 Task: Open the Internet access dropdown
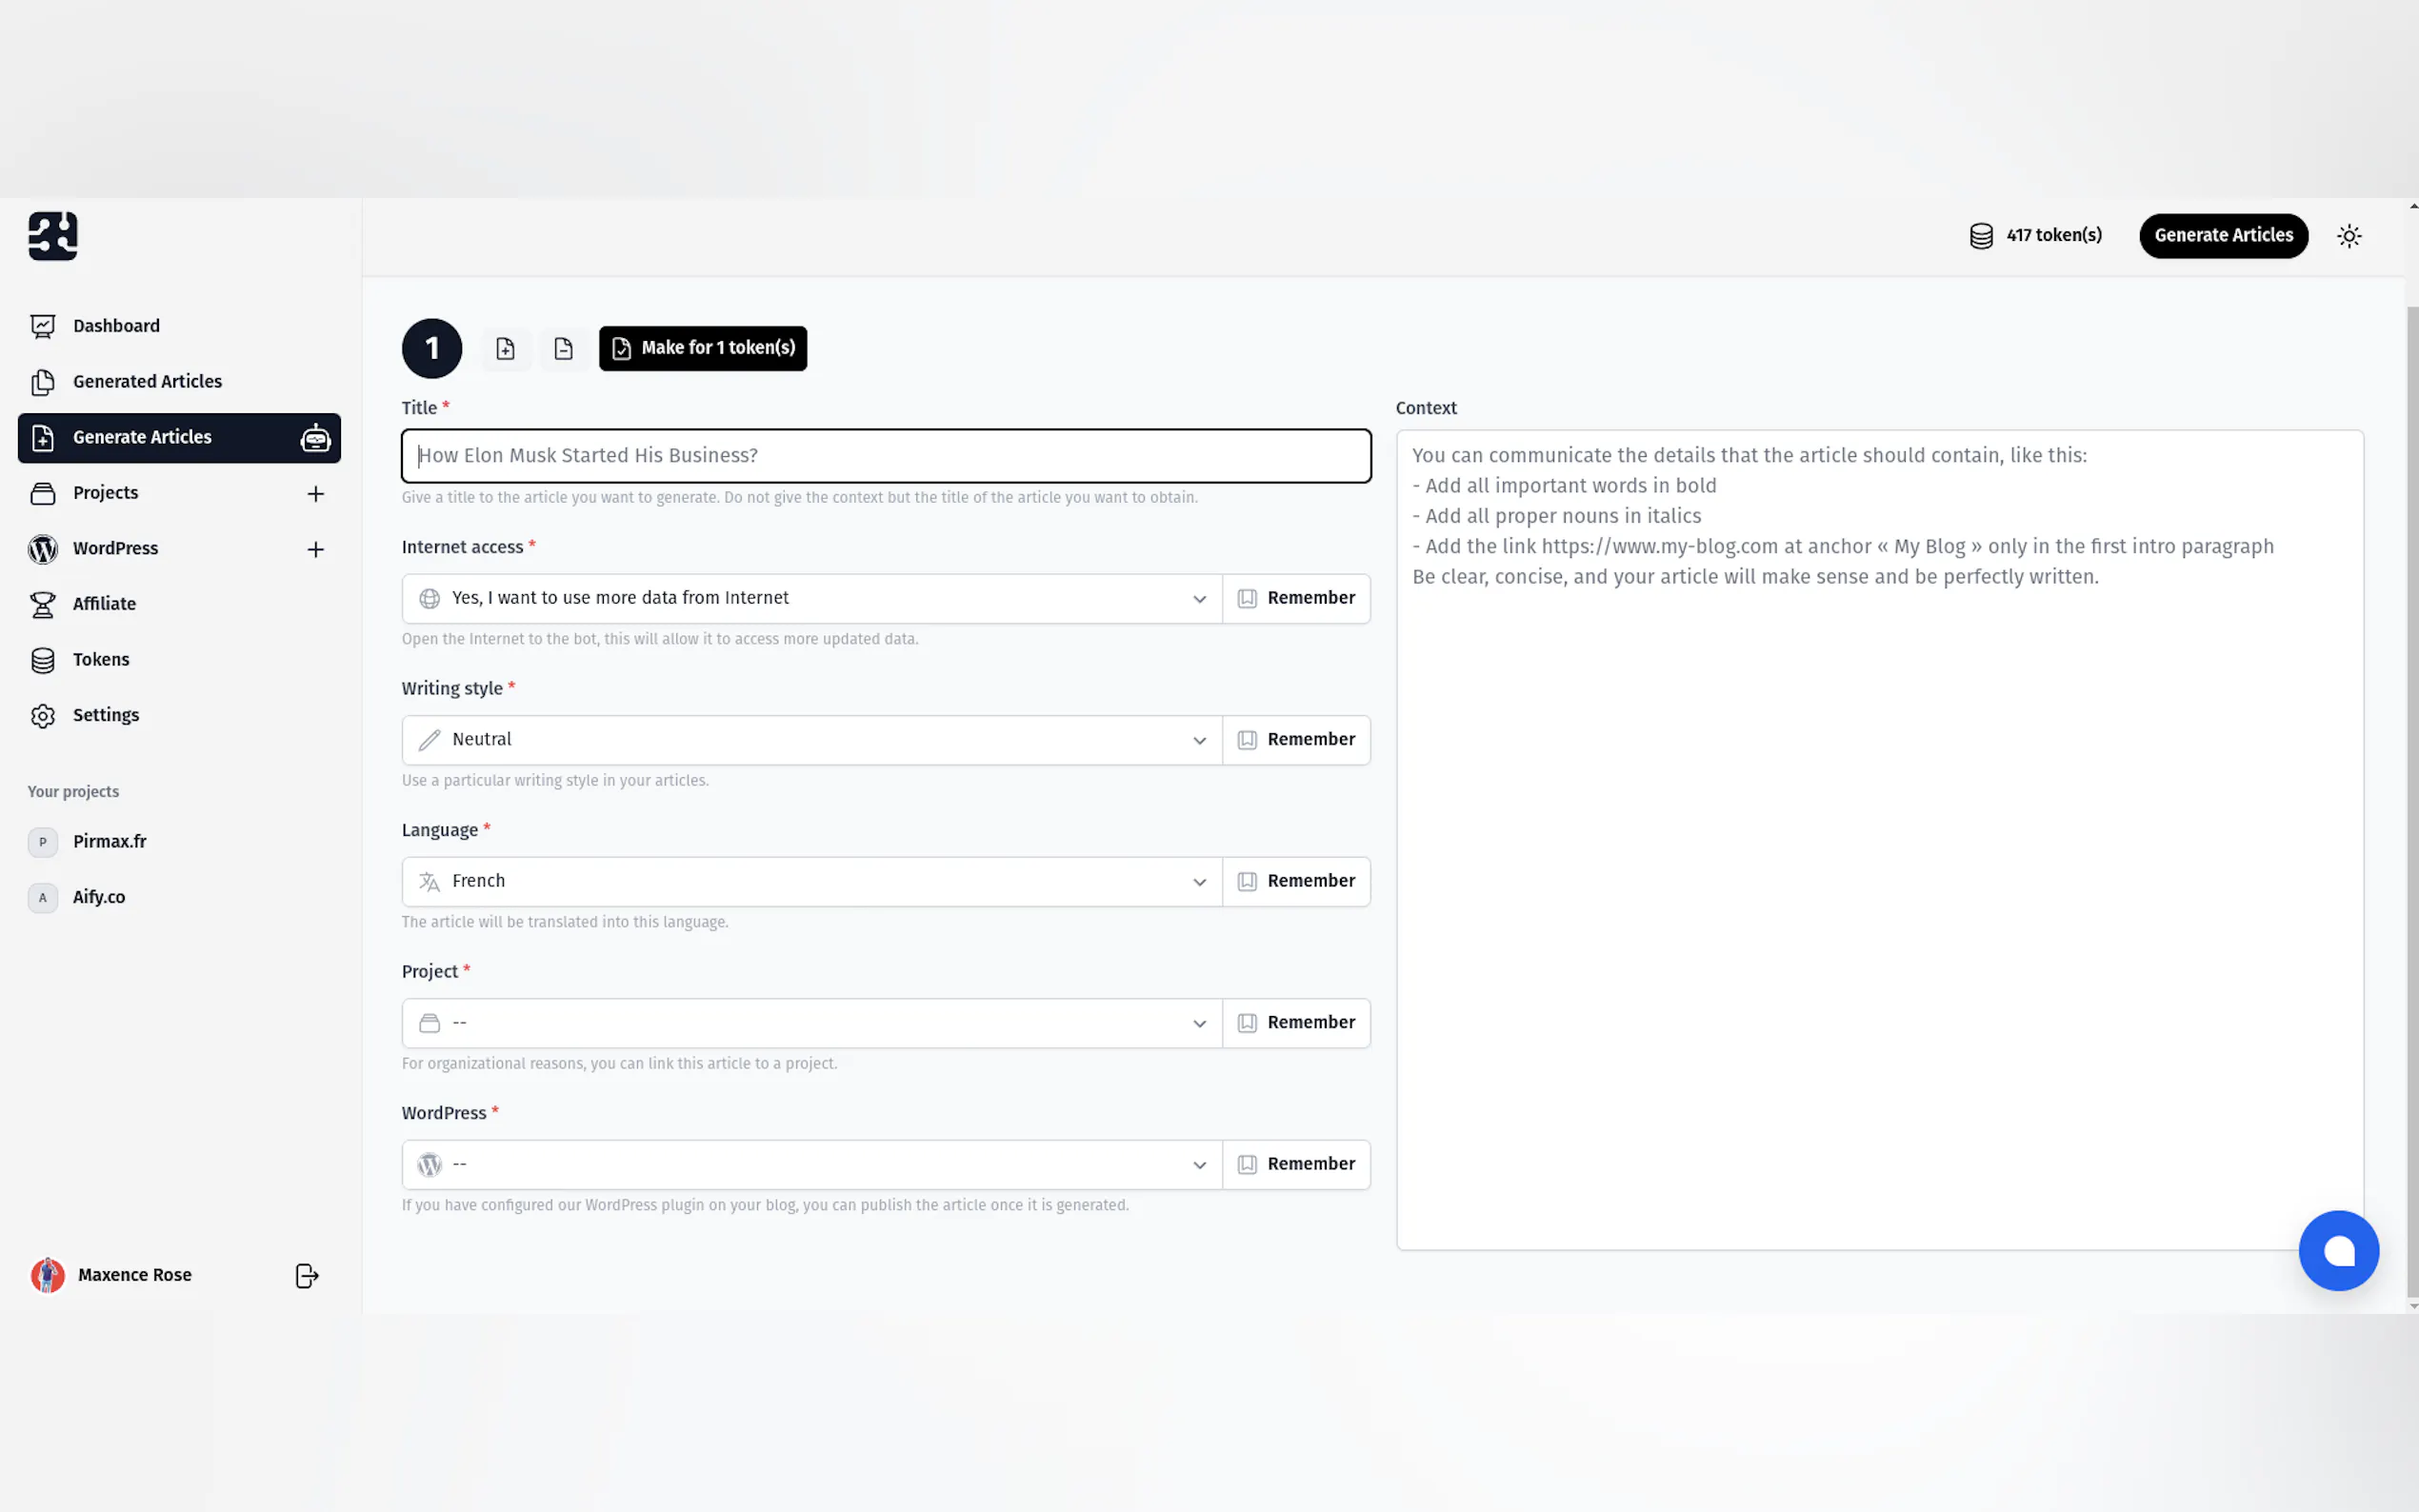[x=811, y=598]
